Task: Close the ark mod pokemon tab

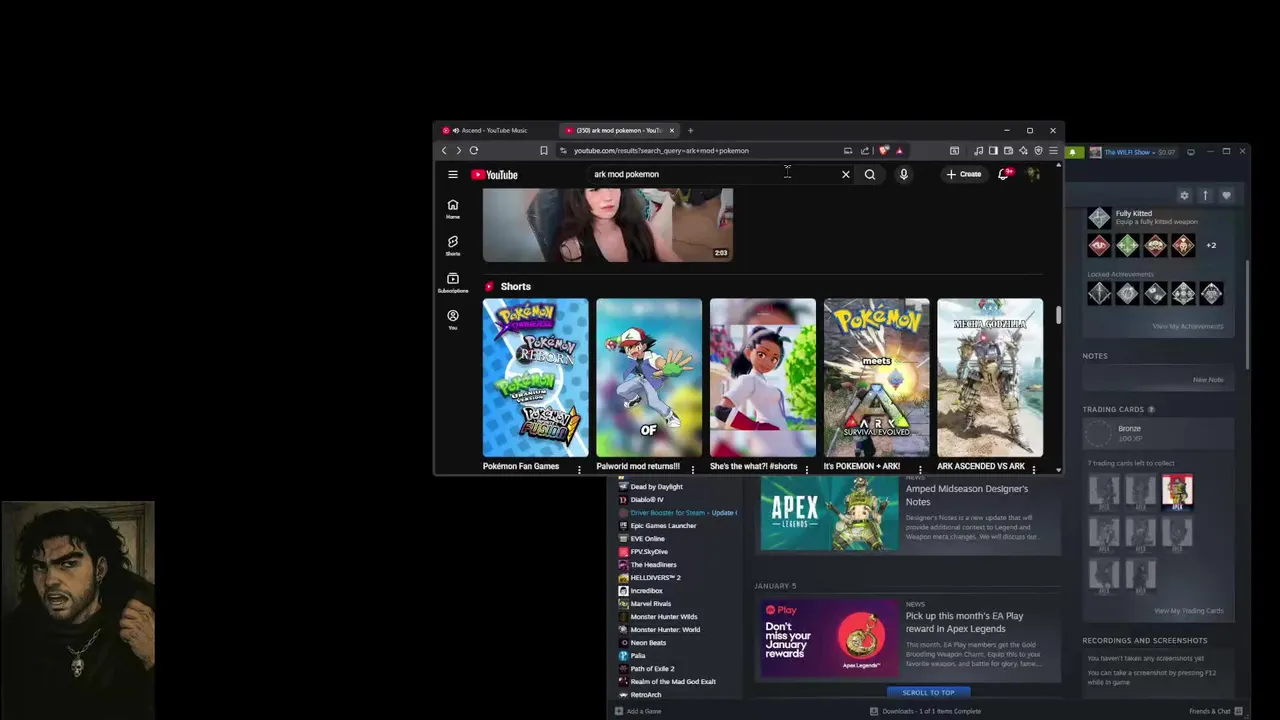Action: coord(672,130)
